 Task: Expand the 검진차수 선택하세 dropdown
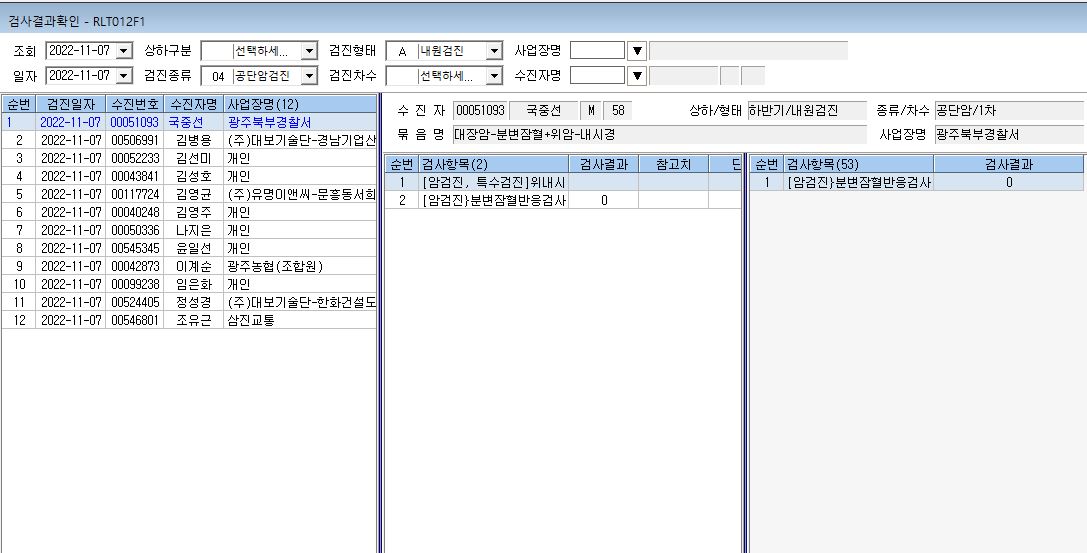click(x=494, y=76)
